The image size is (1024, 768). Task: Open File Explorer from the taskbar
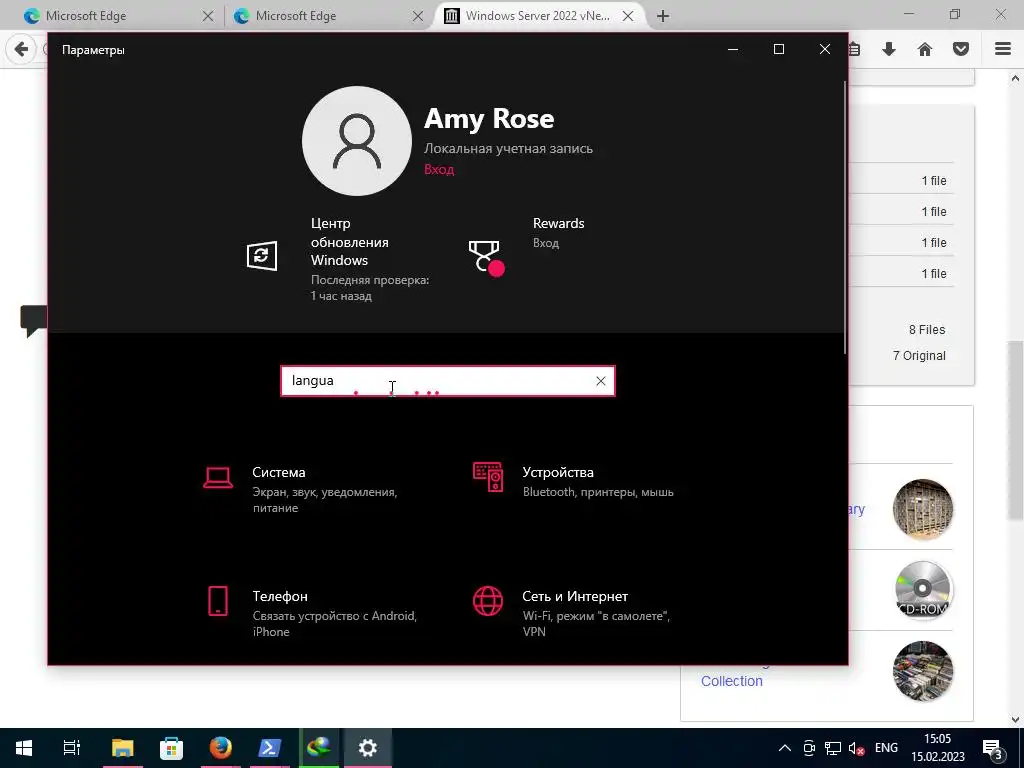[122, 748]
